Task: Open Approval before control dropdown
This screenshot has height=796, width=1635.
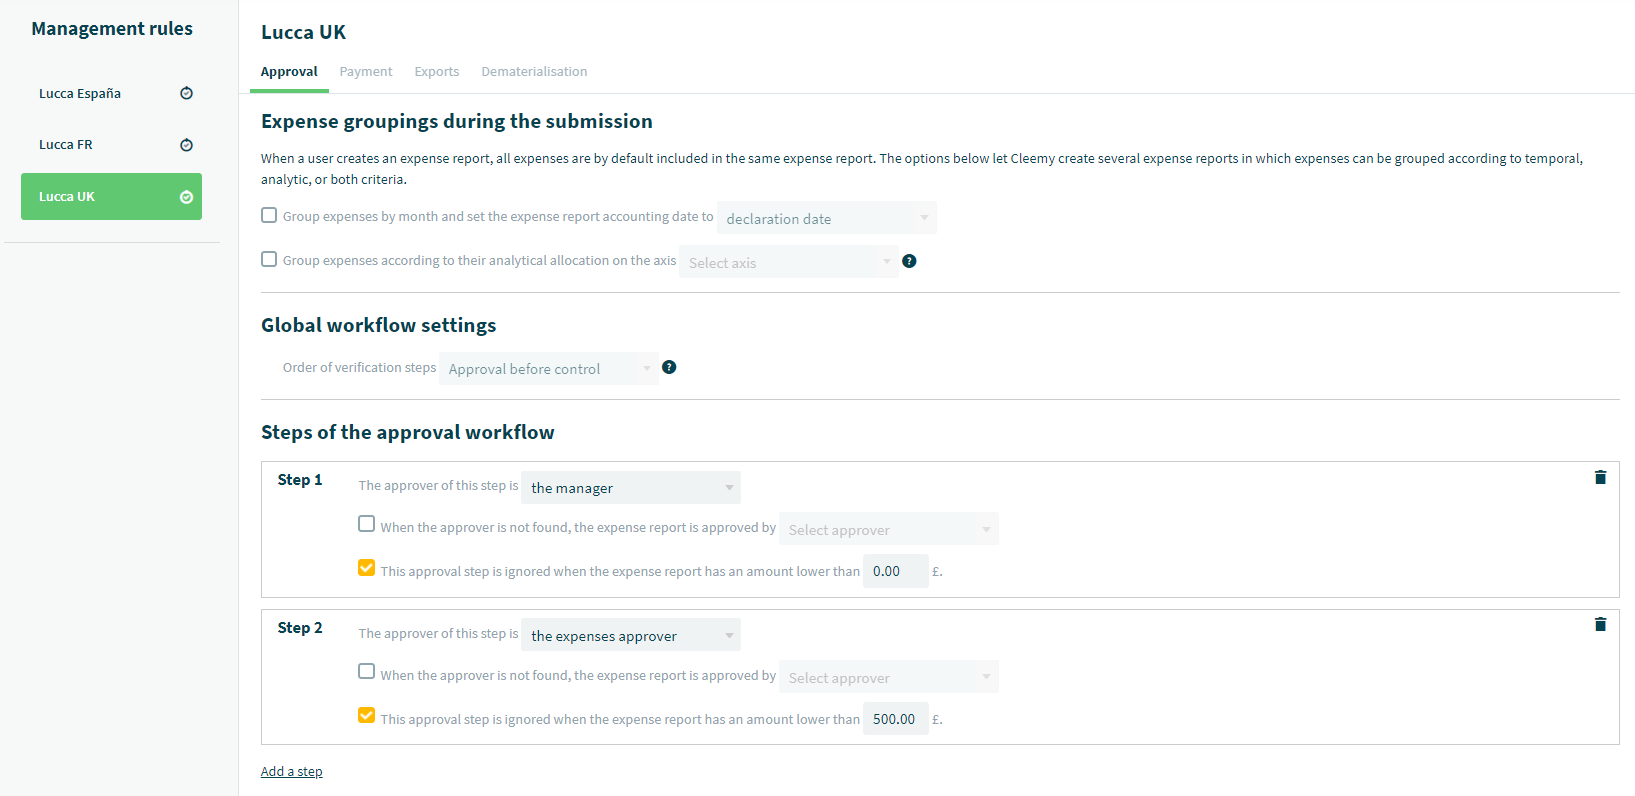Action: [549, 368]
